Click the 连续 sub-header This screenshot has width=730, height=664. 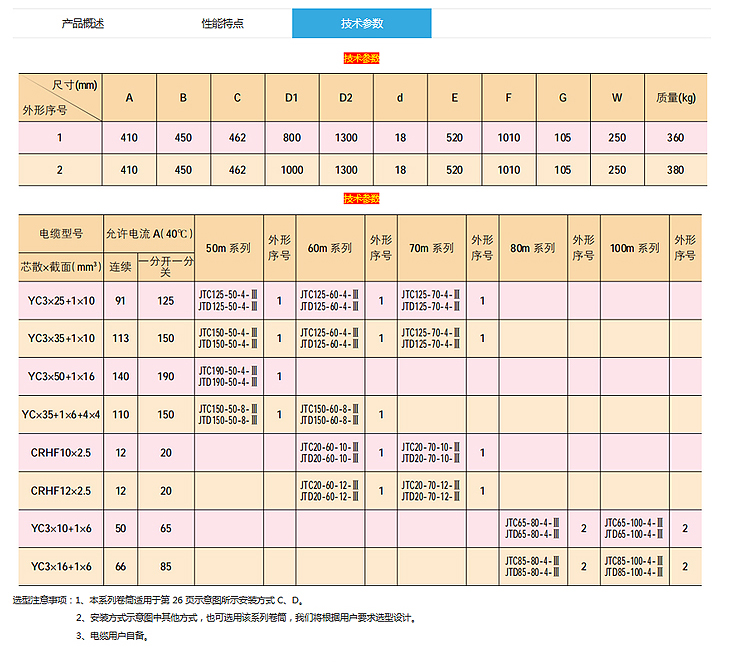click(120, 267)
